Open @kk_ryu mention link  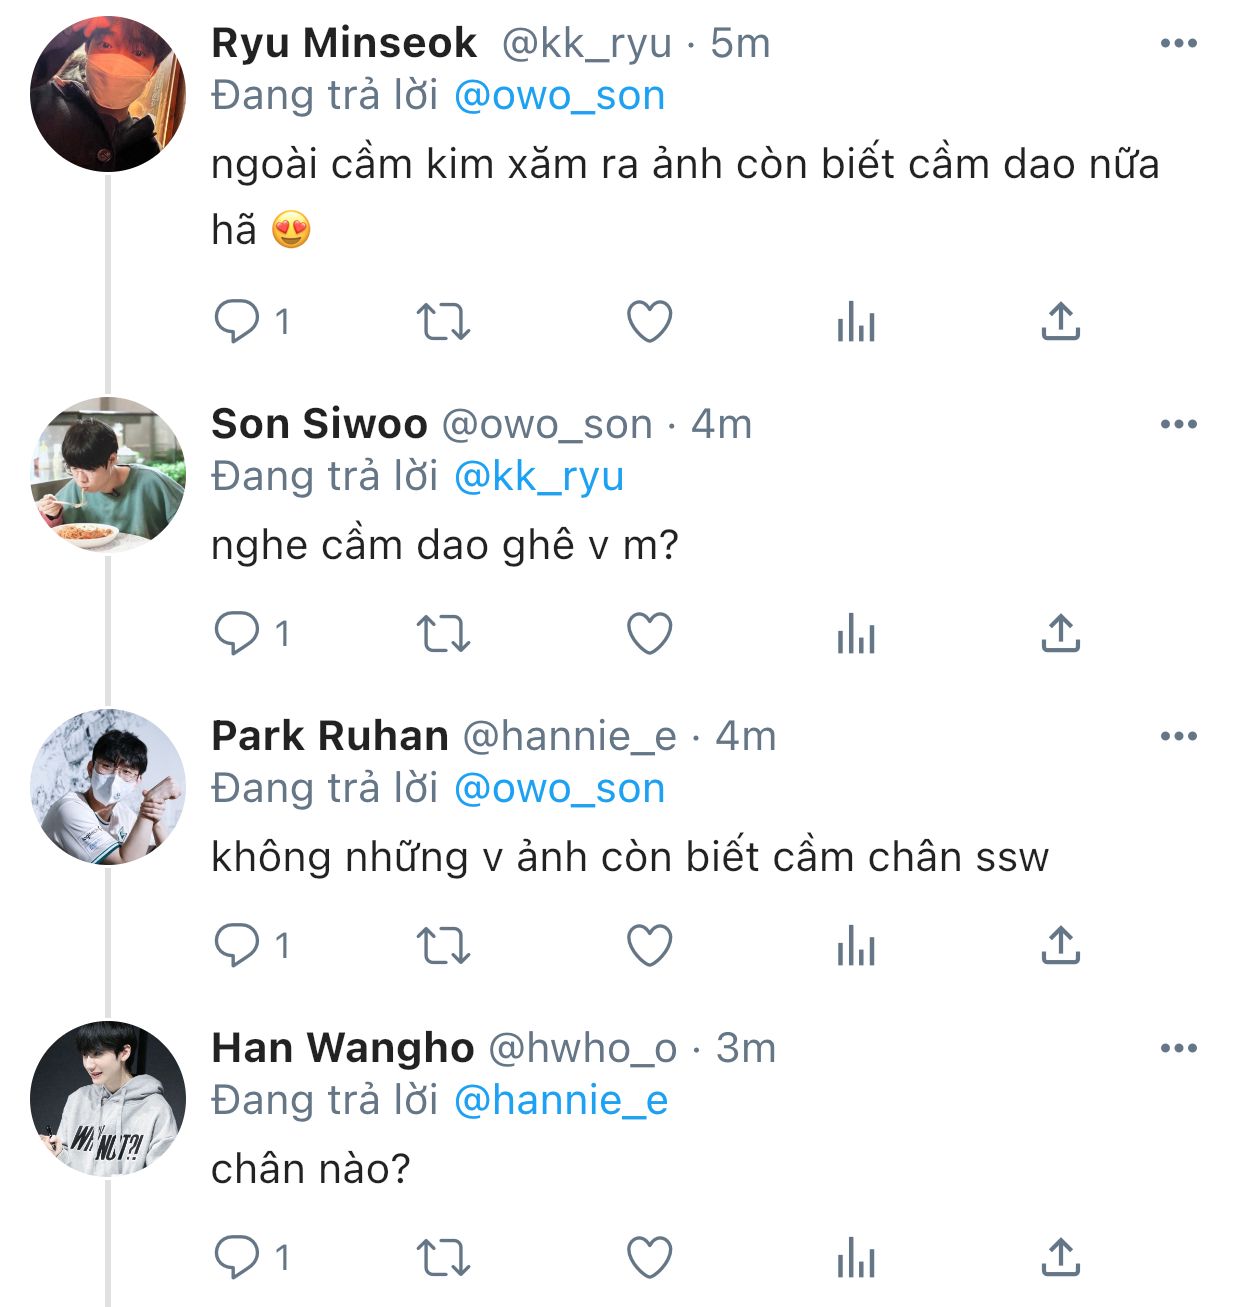point(538,477)
